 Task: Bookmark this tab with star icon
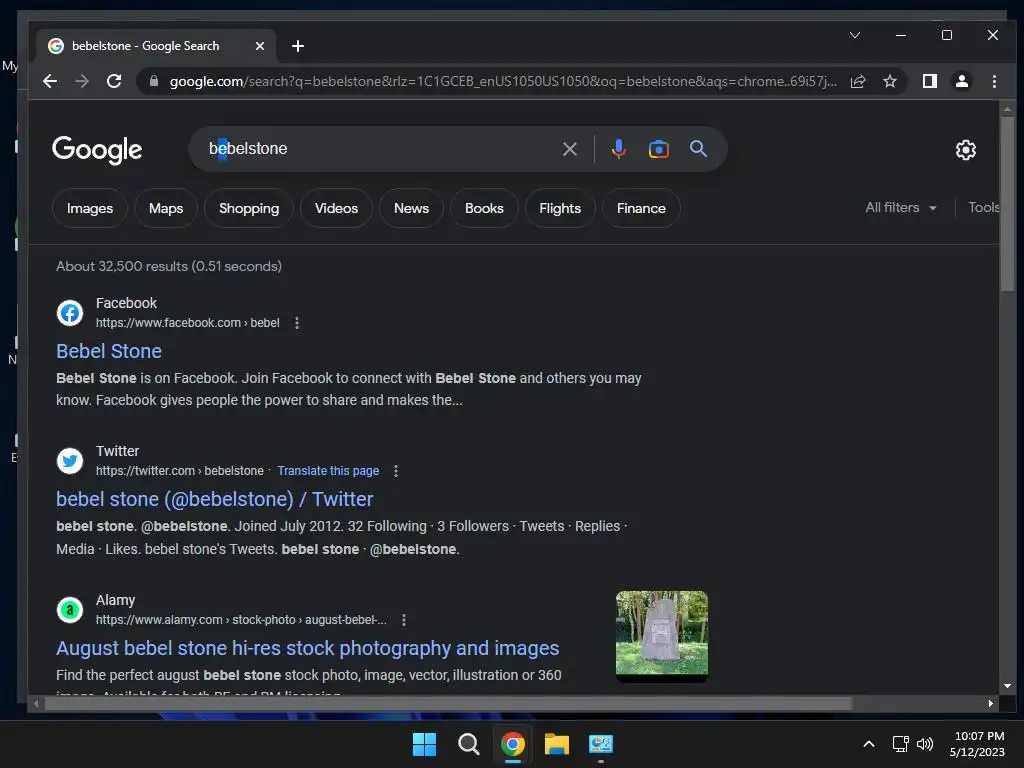point(889,81)
